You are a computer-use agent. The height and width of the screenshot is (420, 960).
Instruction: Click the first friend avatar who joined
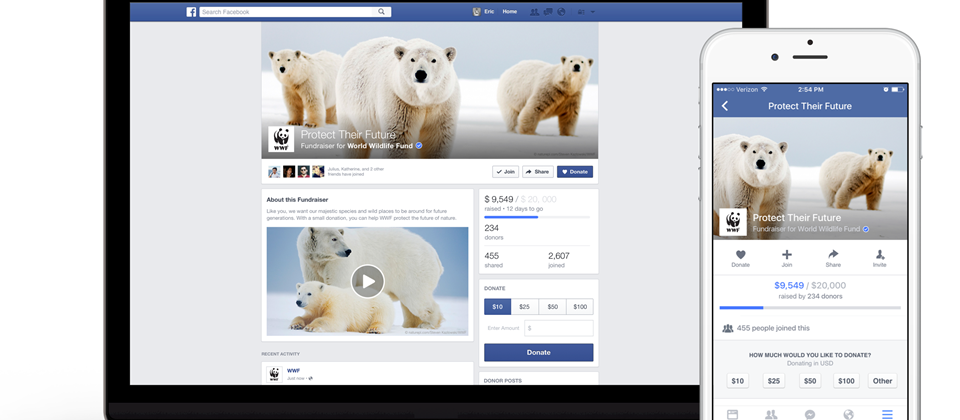(274, 171)
